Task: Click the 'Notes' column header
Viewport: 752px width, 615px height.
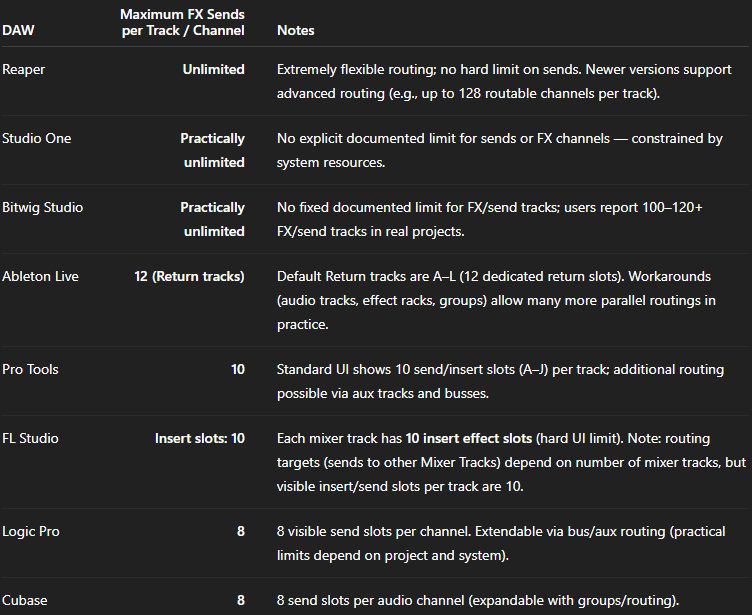Action: (x=295, y=30)
